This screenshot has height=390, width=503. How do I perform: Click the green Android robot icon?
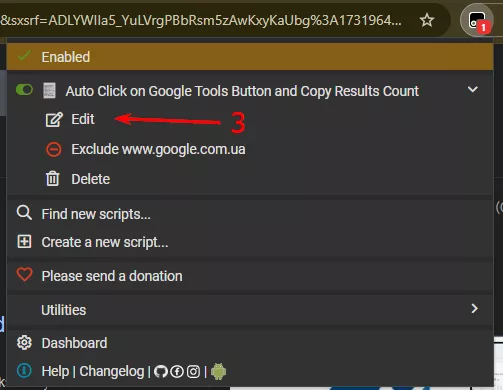tap(218, 371)
